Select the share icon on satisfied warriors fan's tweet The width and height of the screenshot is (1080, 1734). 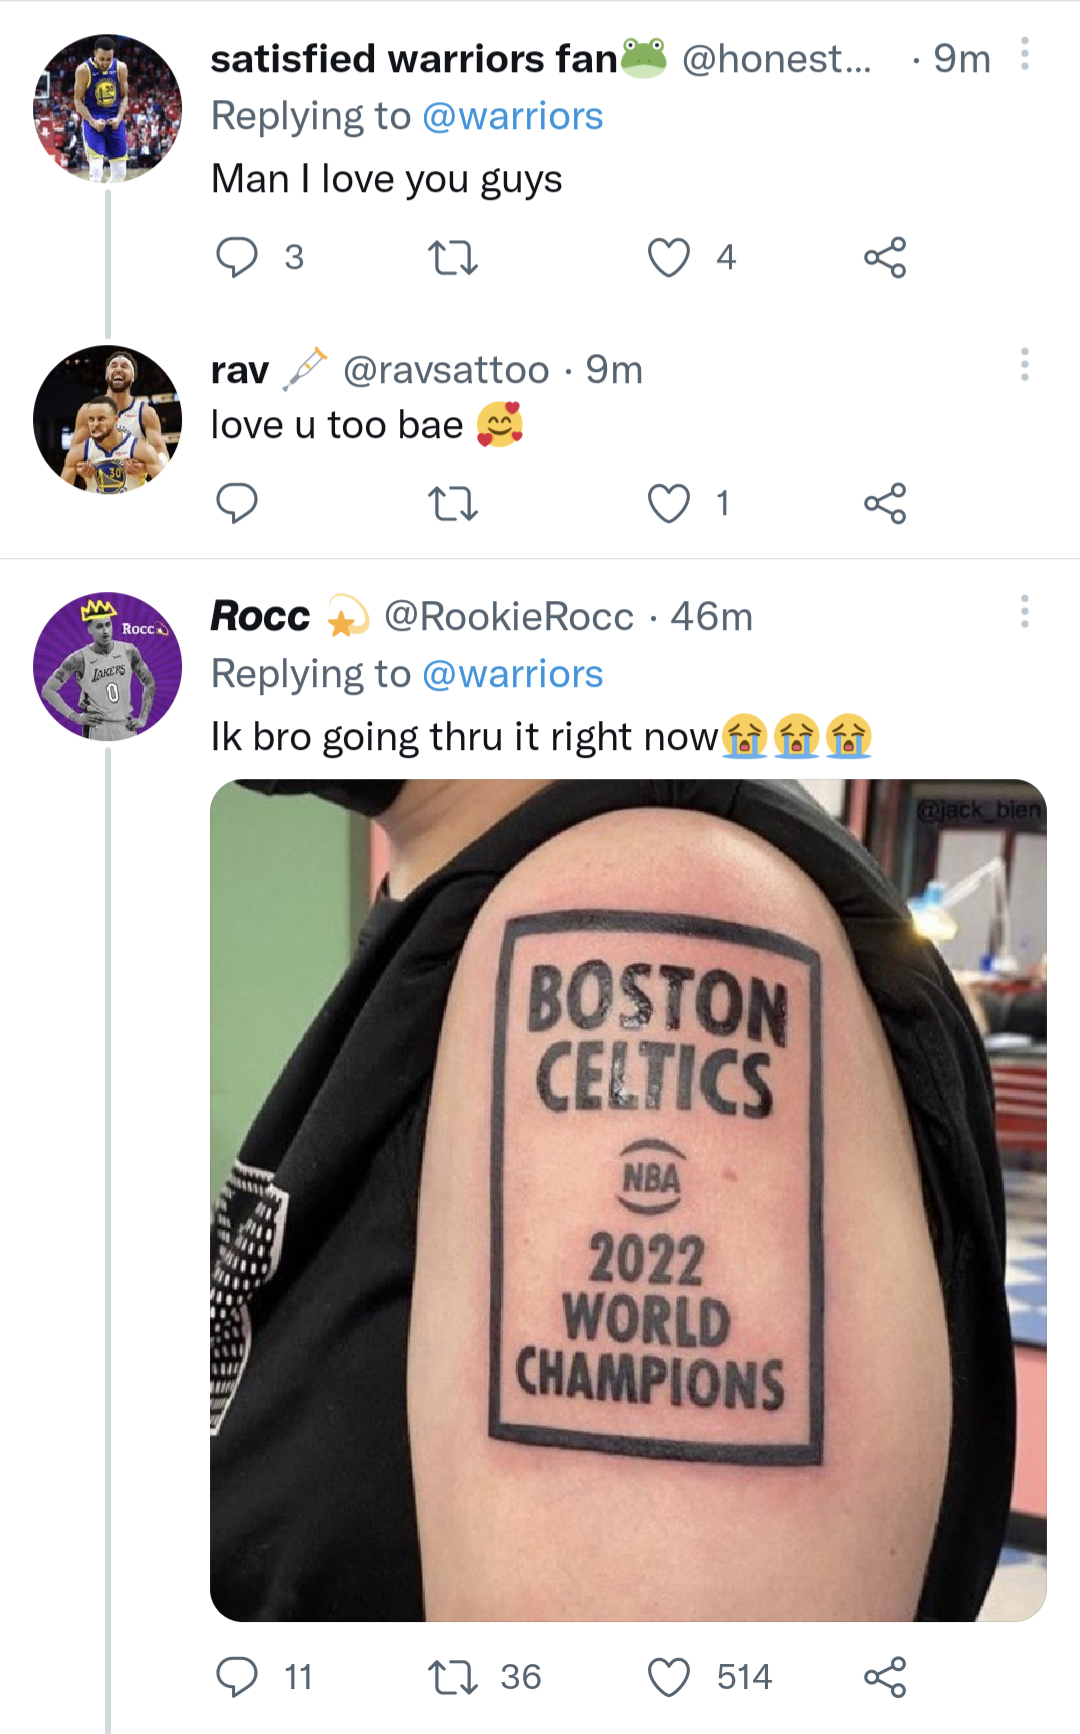pyautogui.click(x=888, y=259)
